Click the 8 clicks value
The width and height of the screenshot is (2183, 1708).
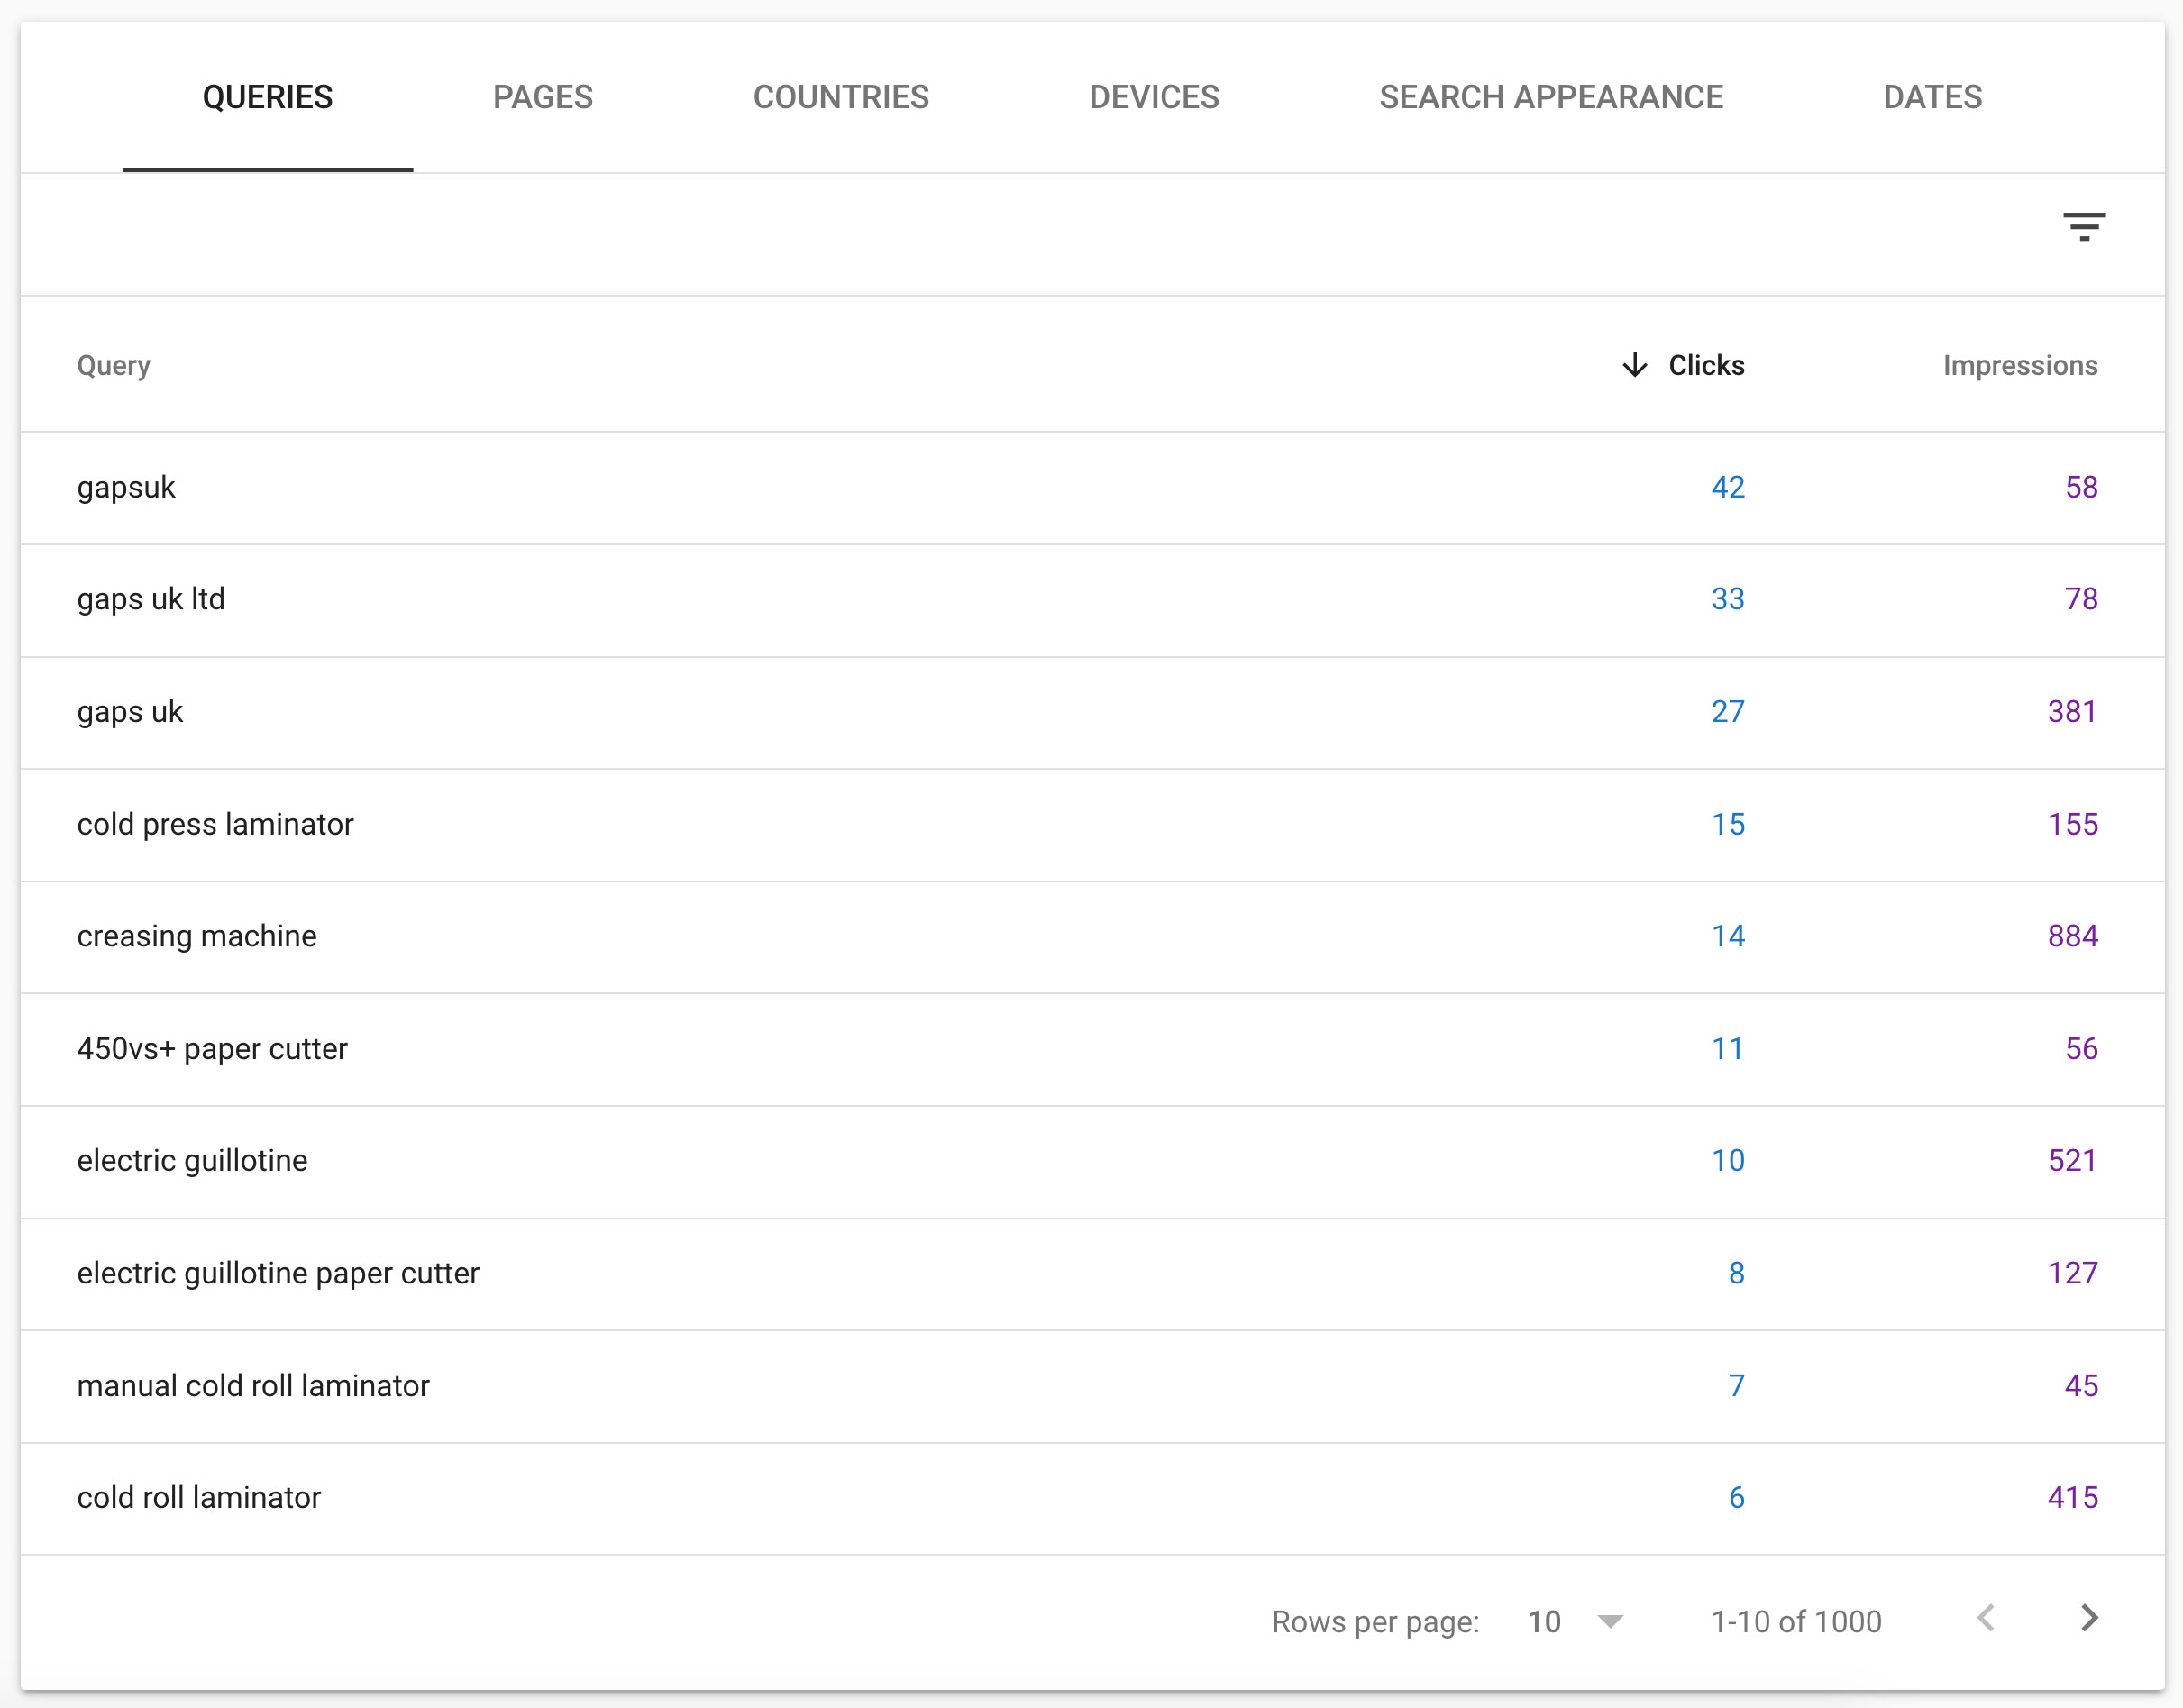pos(1736,1273)
